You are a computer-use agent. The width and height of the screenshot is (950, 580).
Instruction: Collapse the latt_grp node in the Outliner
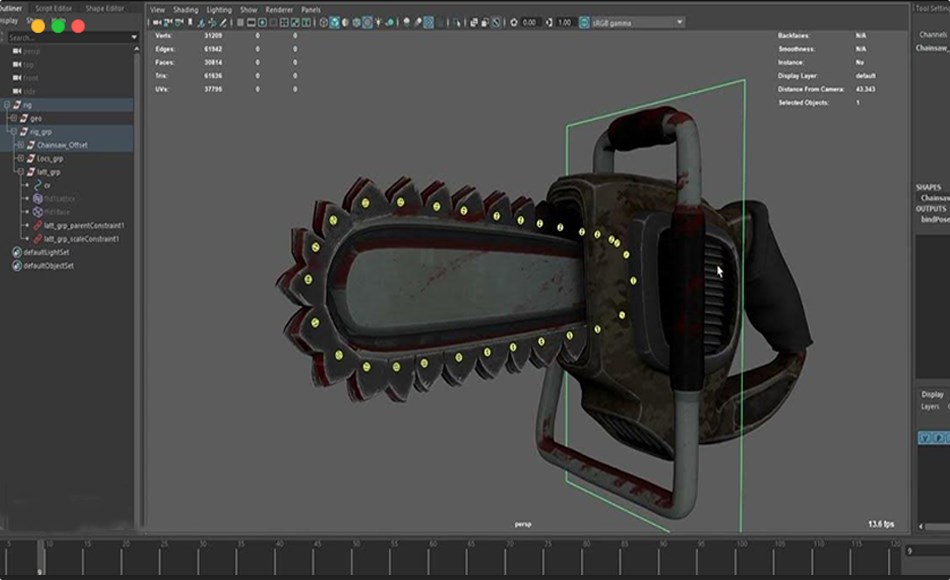pyautogui.click(x=20, y=171)
